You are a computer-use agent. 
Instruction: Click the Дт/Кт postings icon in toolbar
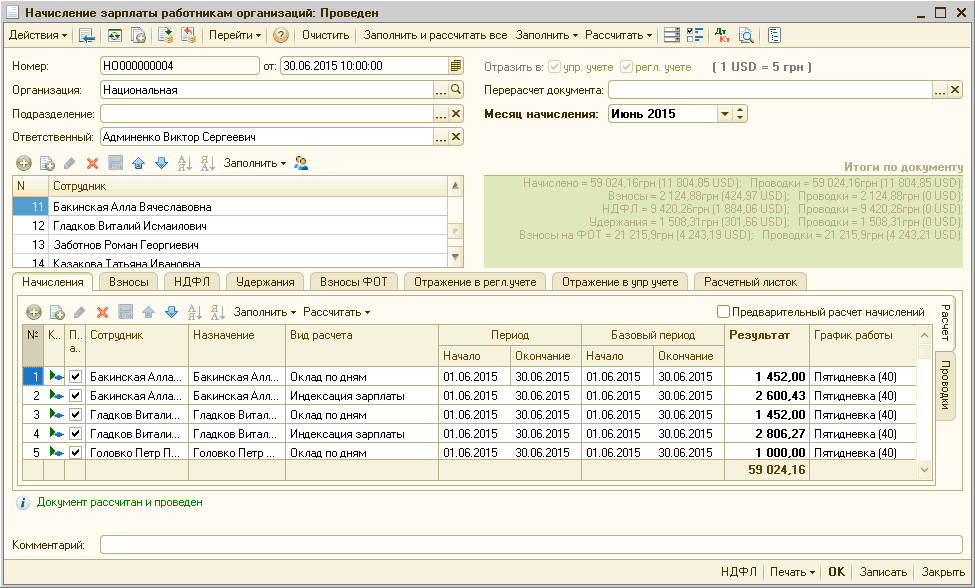click(x=723, y=35)
